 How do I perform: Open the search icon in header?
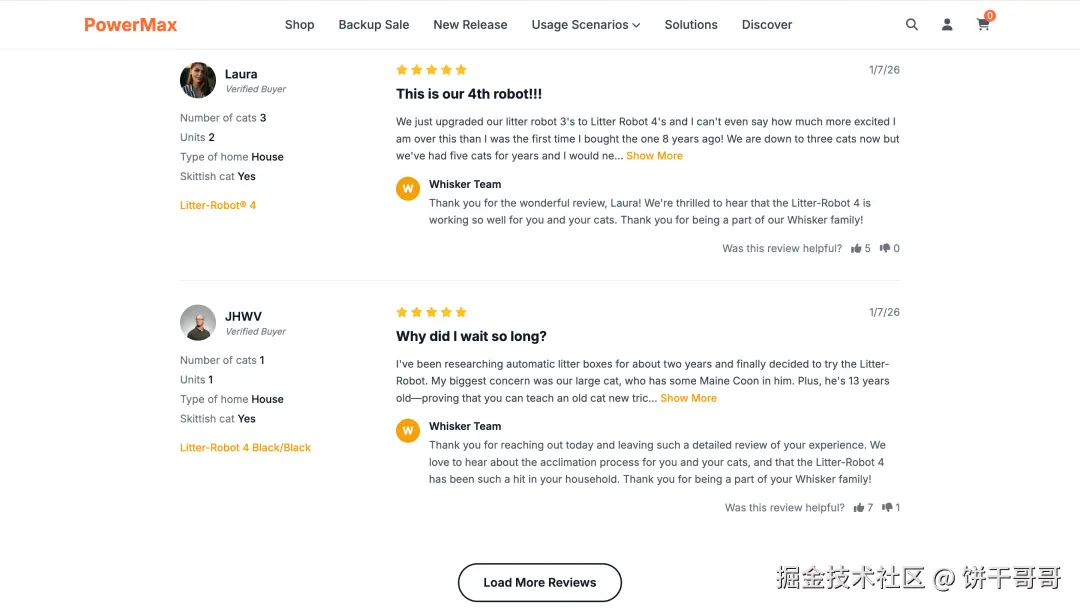[912, 25]
